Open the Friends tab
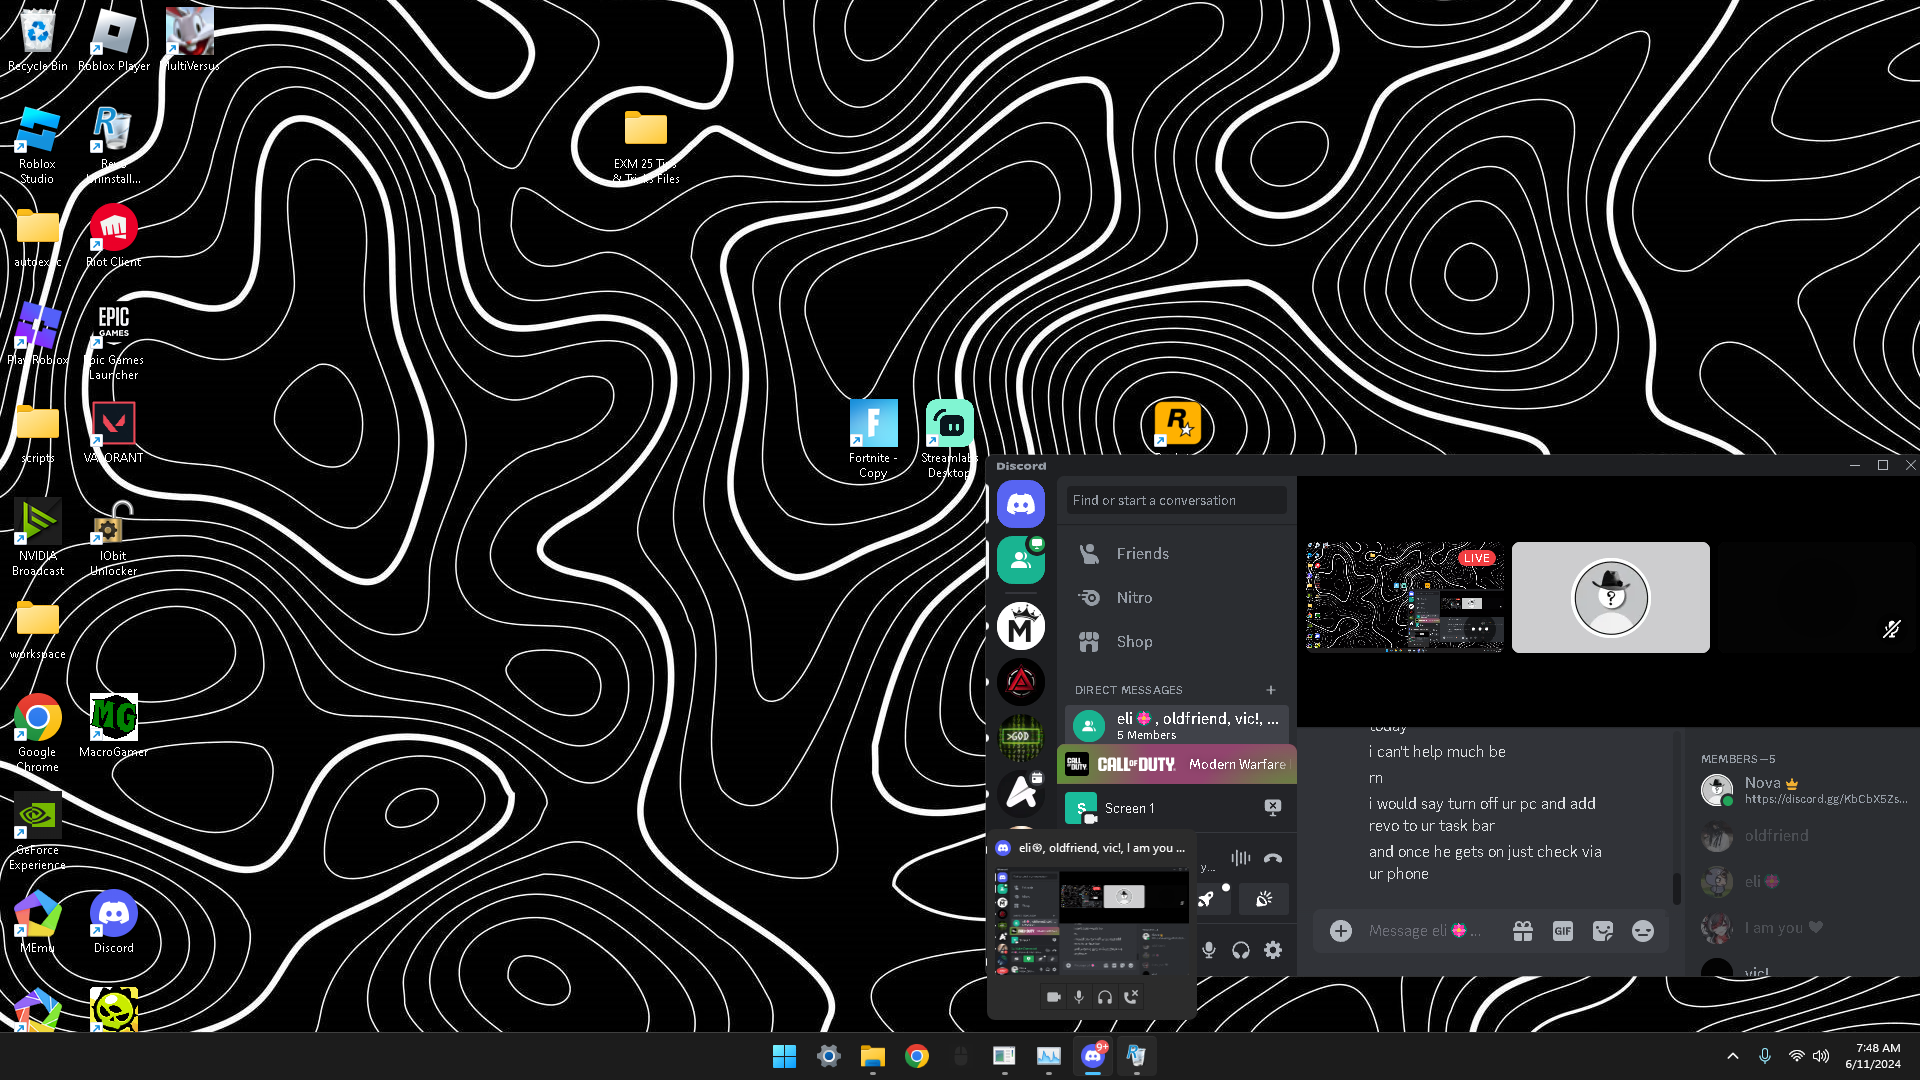This screenshot has width=1920, height=1080. click(1142, 554)
